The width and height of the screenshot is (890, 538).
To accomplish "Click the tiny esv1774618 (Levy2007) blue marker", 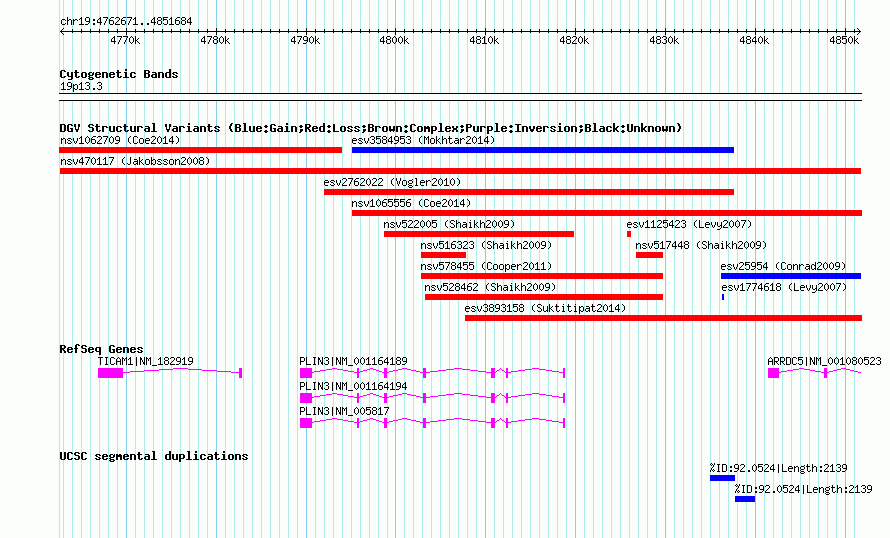I will tap(723, 297).
